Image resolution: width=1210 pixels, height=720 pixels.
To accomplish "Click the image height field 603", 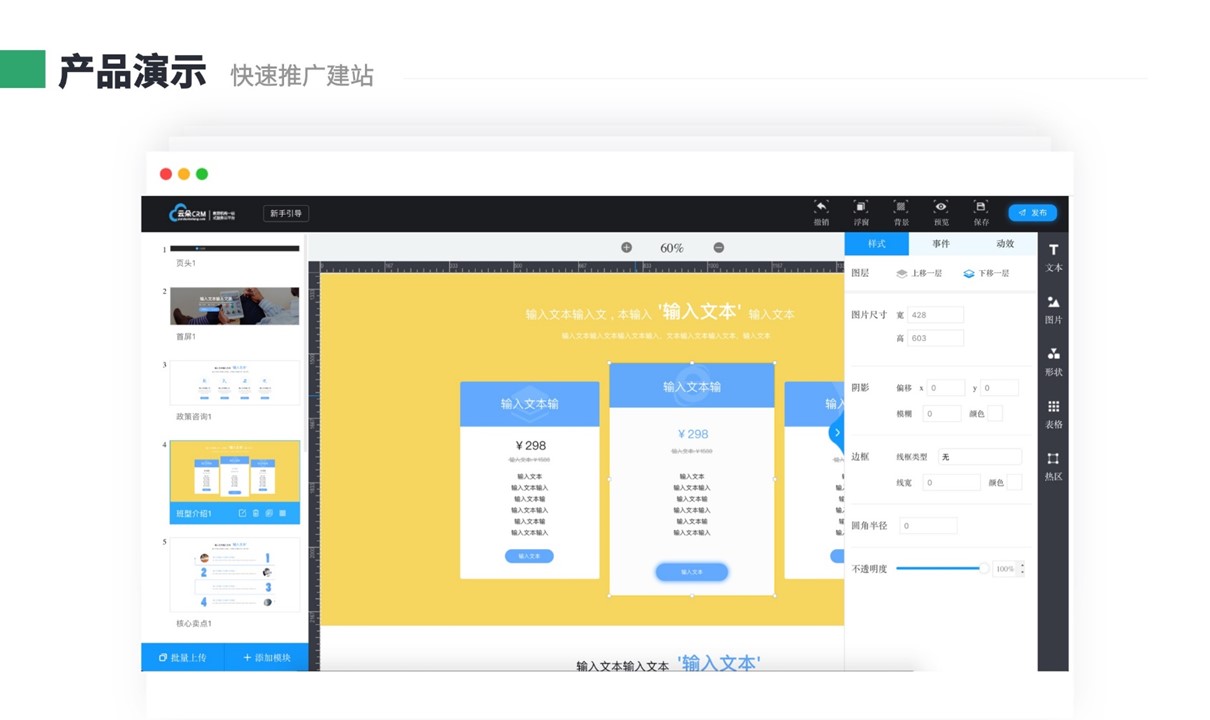I will click(935, 338).
